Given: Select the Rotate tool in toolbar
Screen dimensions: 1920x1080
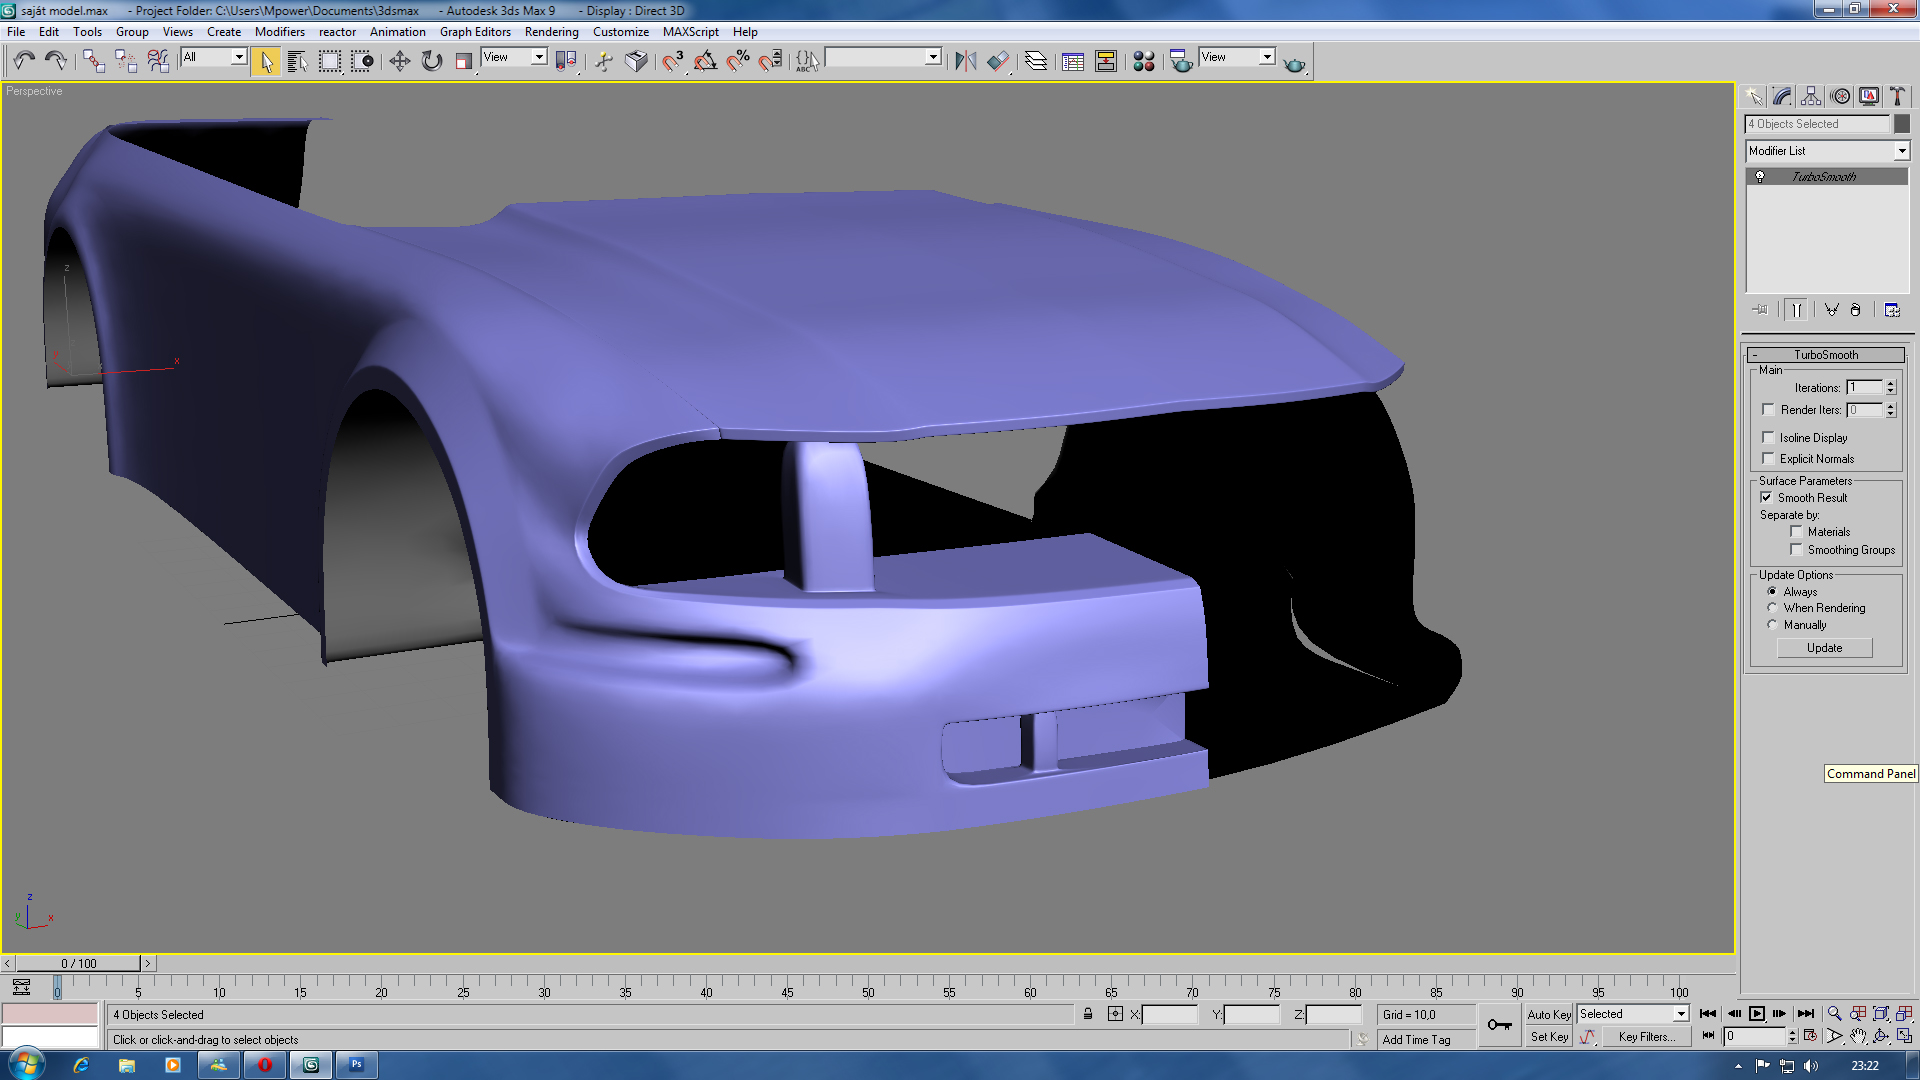Looking at the screenshot, I should 431,61.
